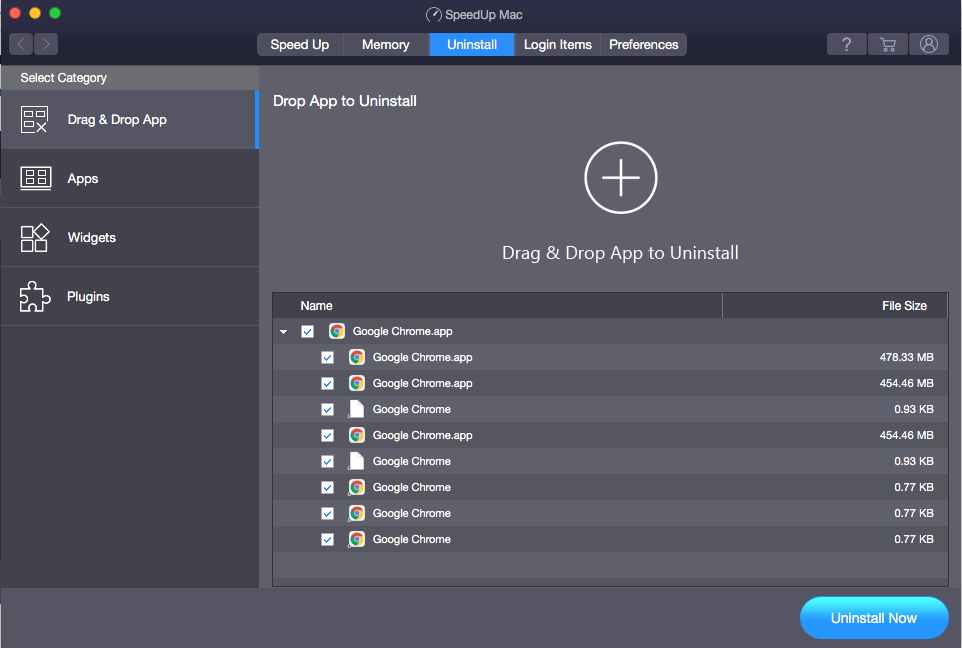Click Chrome icon in 478.33 MB row
Viewport: 962px width, 648px height.
[x=357, y=357]
